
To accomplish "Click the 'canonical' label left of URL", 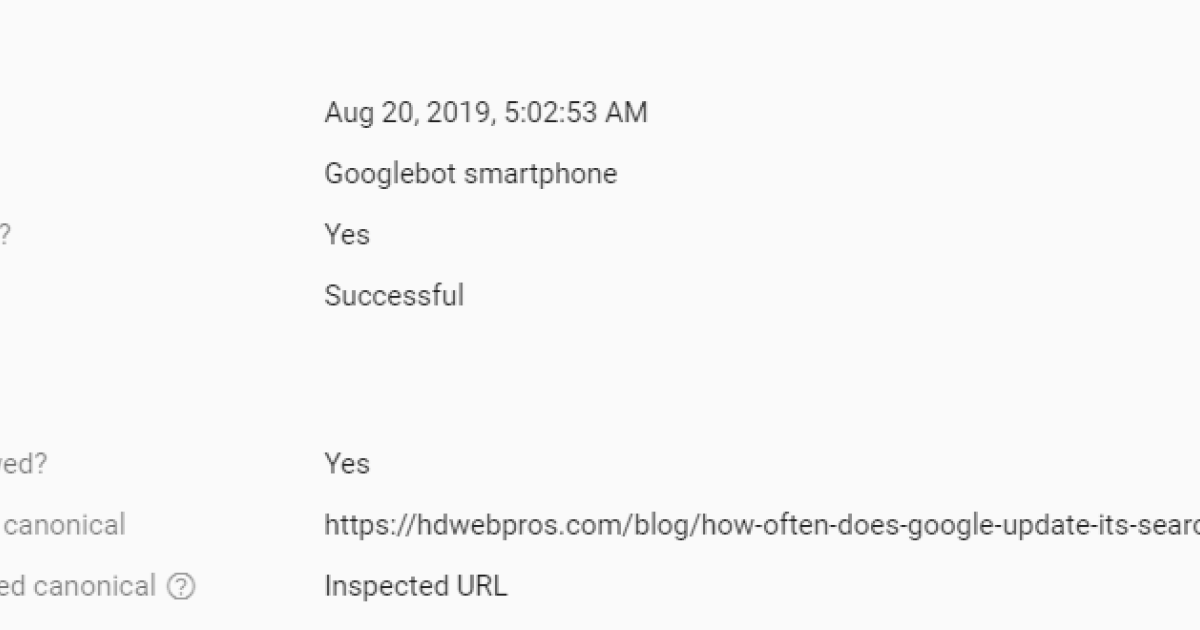I will [x=65, y=525].
